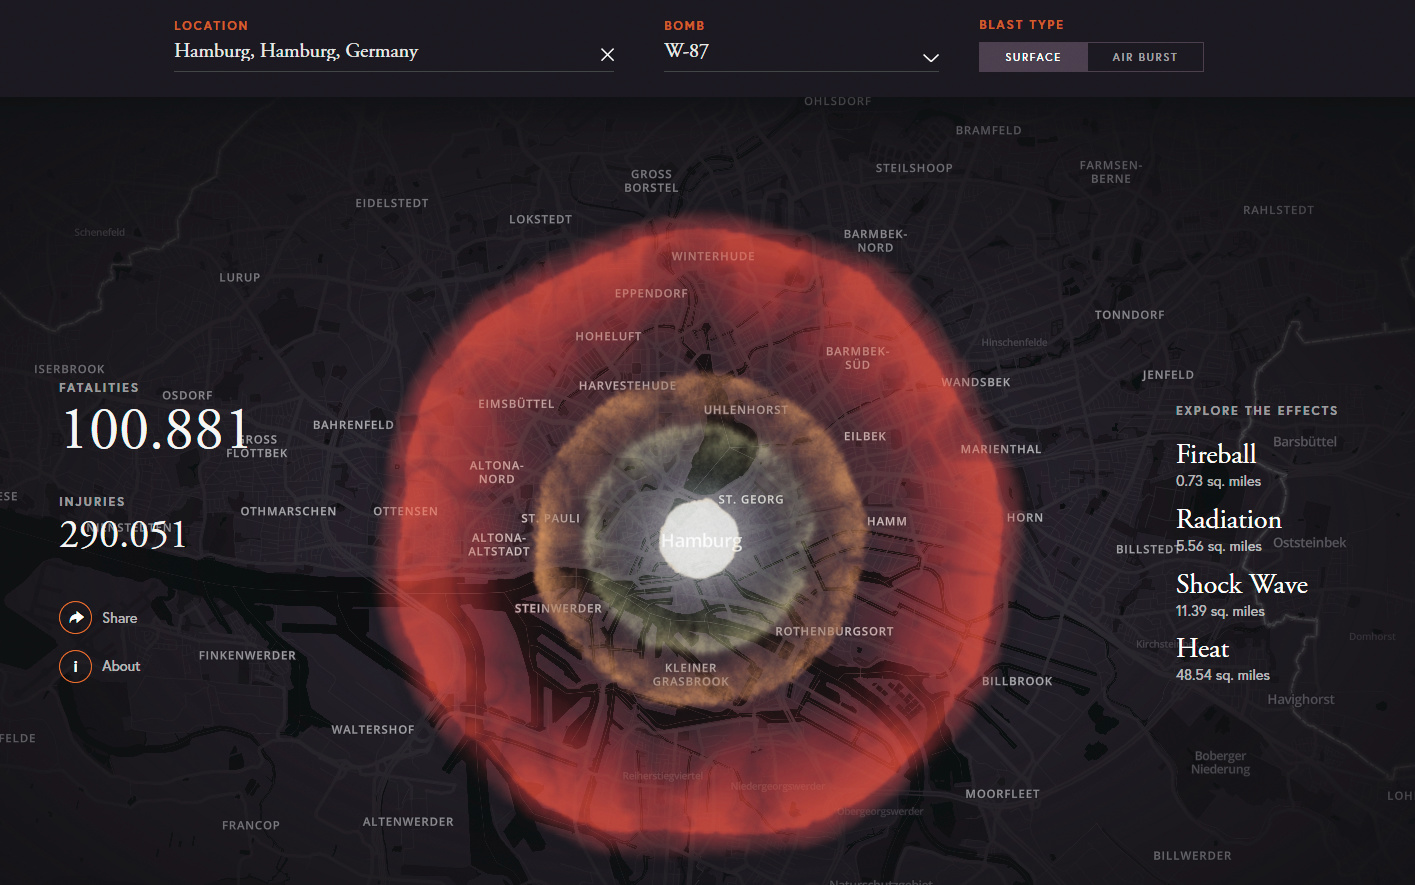Click the white fireball center at Hamburg
This screenshot has height=885, width=1415.
pos(700,539)
